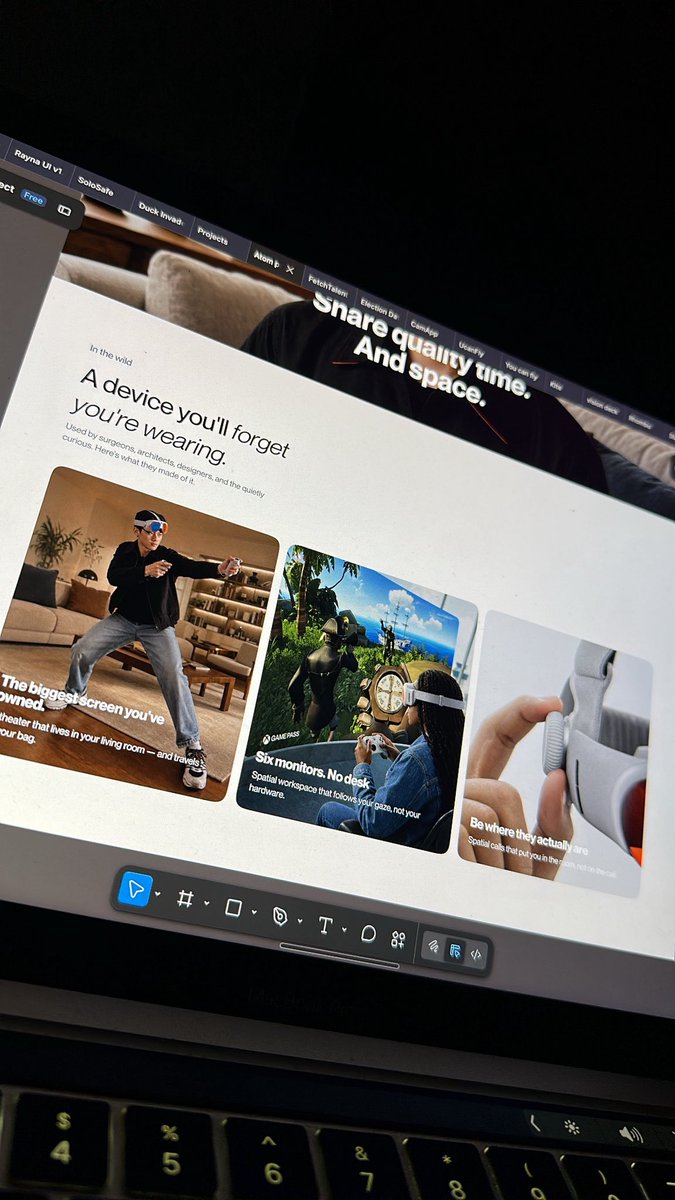Open the insert components grid icon
This screenshot has height=1200, width=675.
click(x=398, y=940)
